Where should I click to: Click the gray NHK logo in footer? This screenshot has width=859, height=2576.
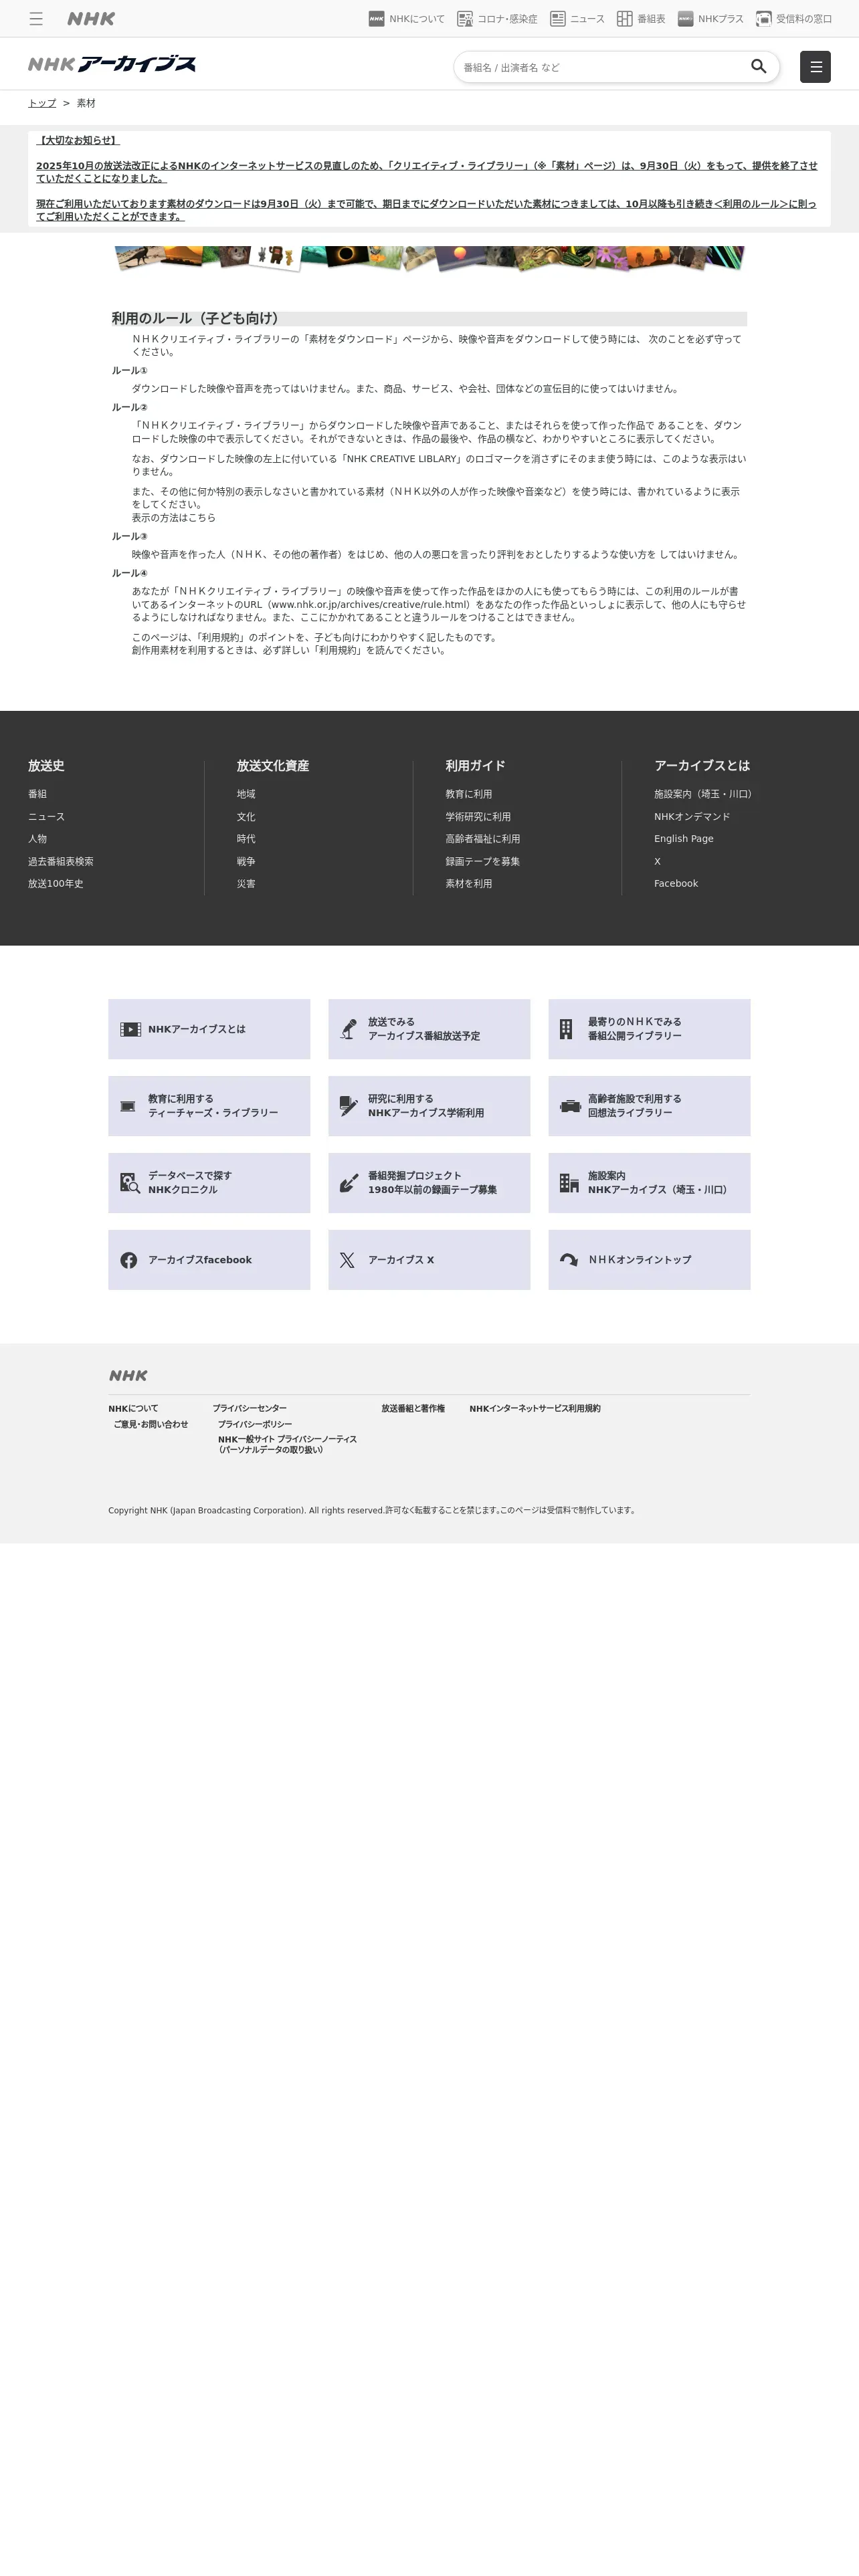coord(128,1376)
